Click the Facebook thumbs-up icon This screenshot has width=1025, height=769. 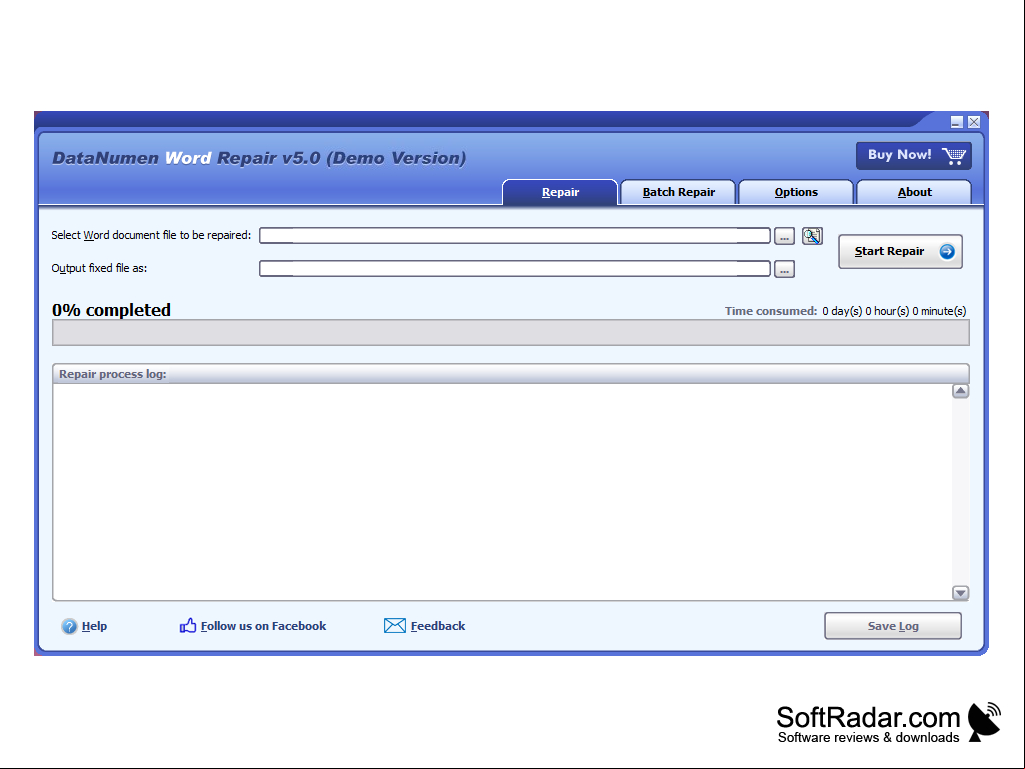tap(188, 626)
